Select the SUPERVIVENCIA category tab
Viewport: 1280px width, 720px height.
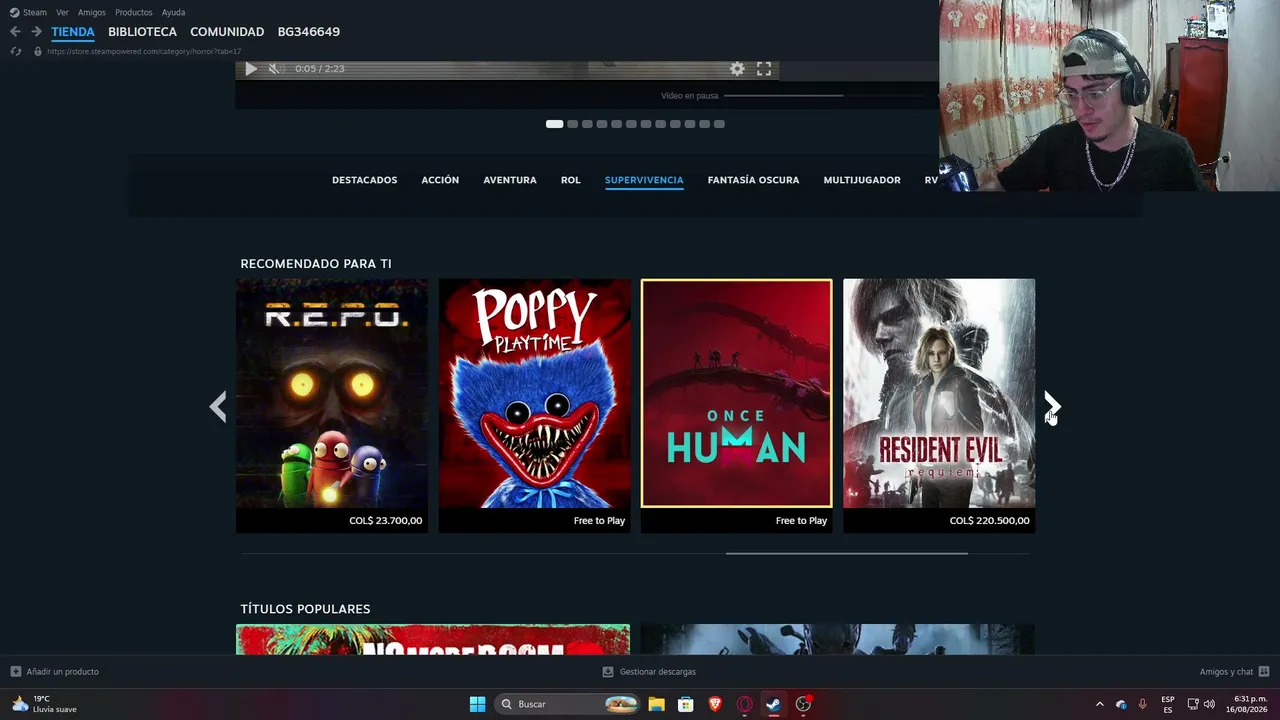coord(644,180)
